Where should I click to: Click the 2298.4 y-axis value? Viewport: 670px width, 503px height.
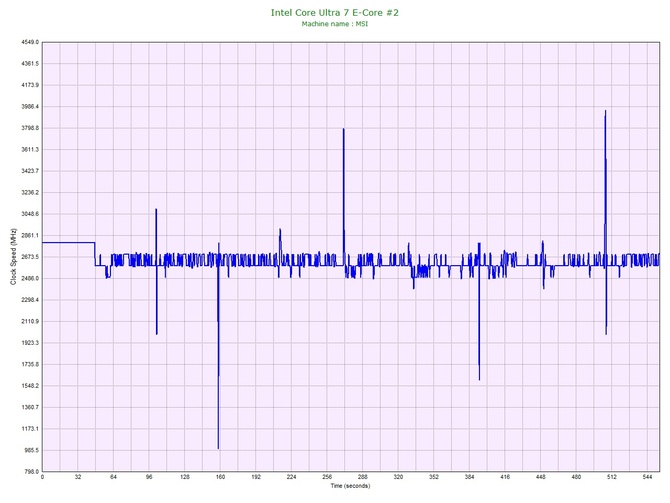tap(30, 300)
